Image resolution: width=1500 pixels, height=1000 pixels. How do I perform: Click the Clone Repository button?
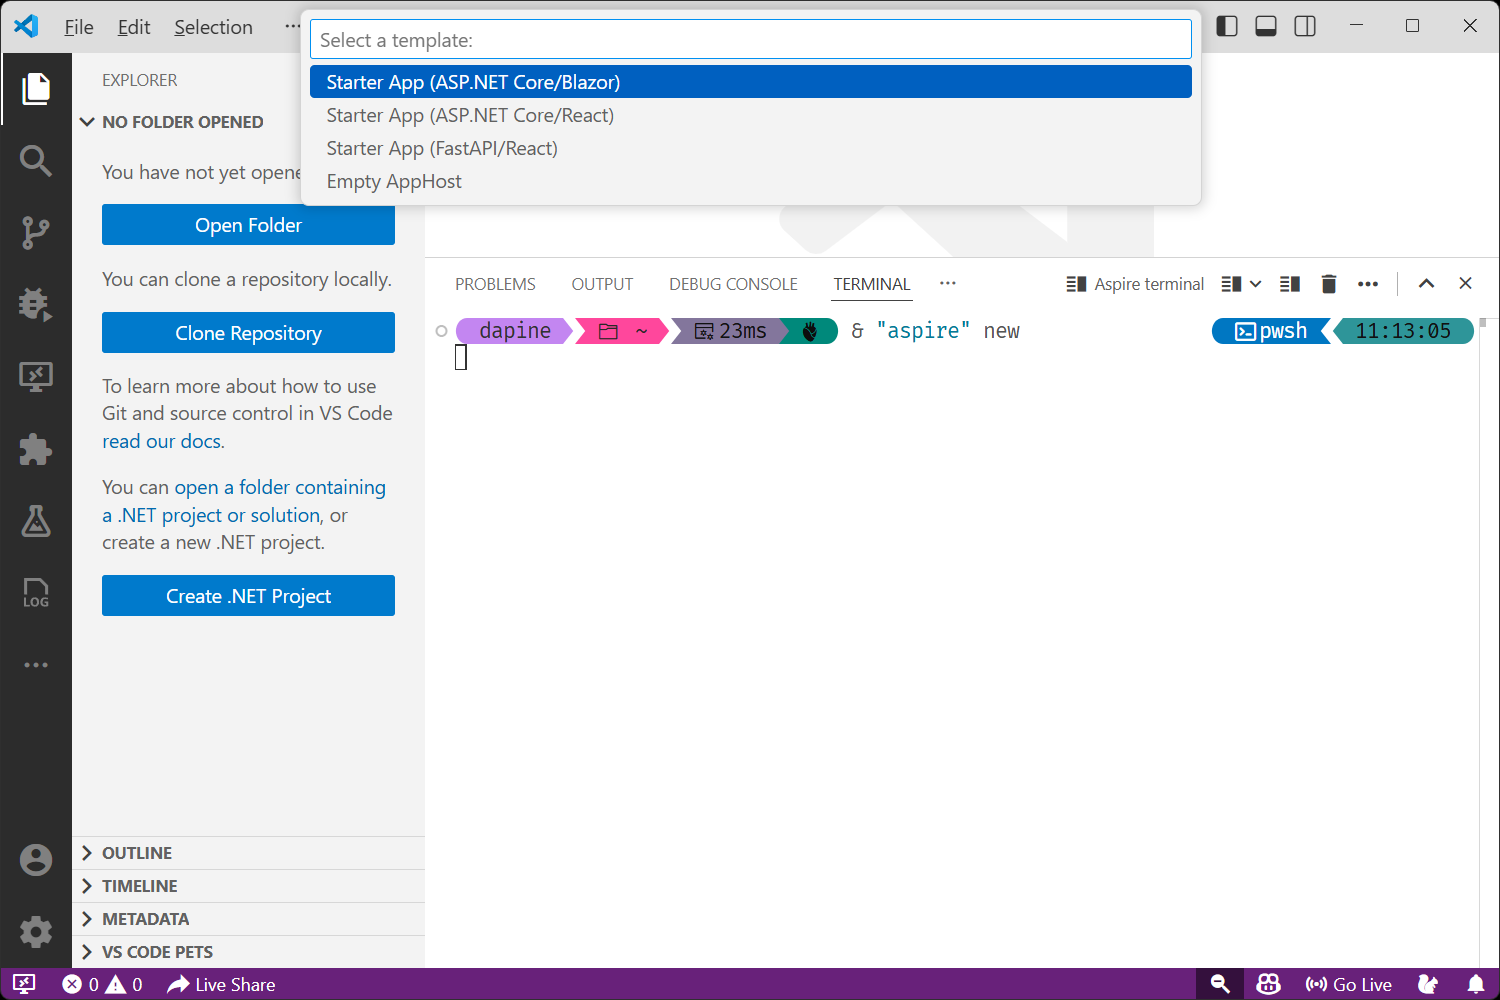(248, 332)
